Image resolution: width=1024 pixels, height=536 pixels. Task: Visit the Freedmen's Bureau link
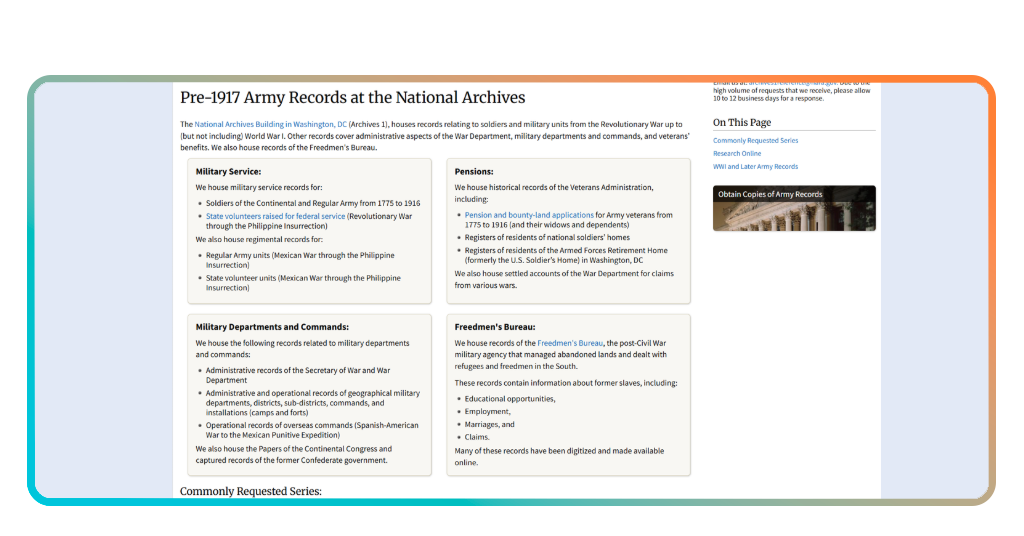coord(569,343)
